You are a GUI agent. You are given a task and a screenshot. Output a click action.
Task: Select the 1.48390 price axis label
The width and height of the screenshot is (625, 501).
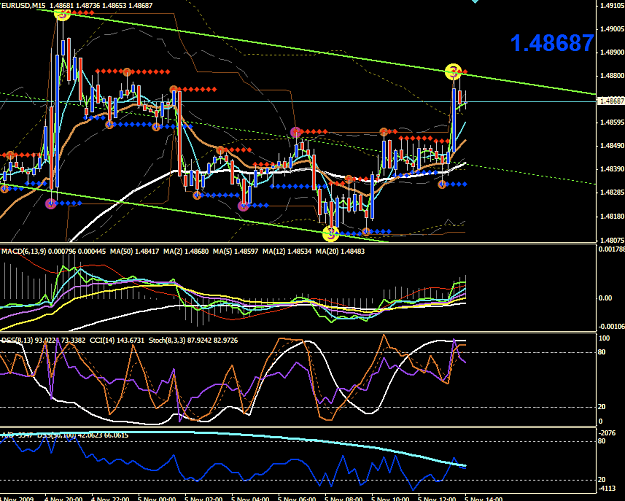[612, 169]
